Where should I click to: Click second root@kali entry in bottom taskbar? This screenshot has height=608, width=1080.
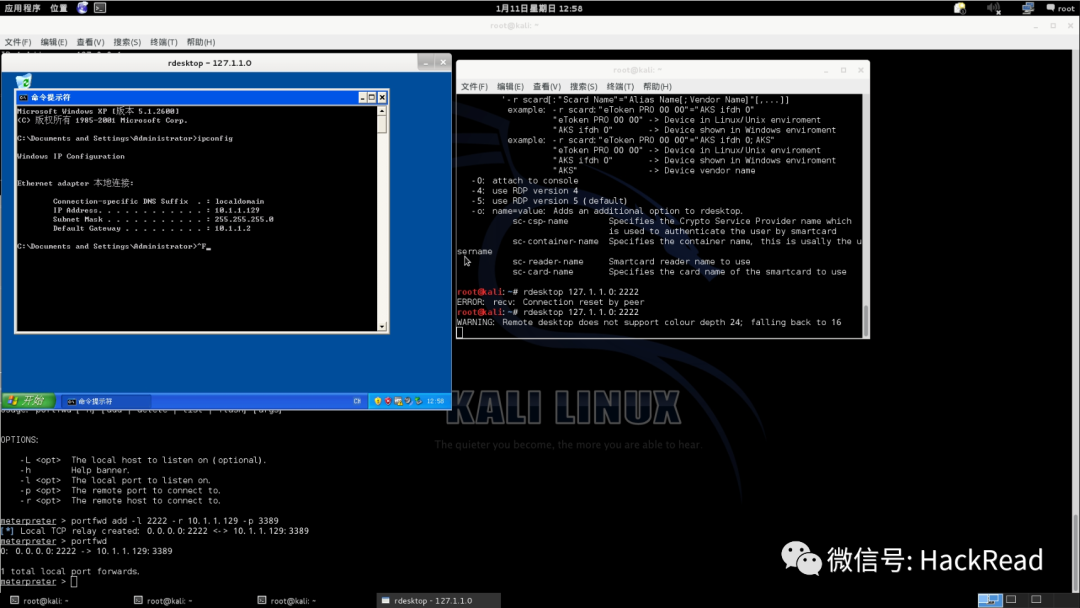(189, 600)
